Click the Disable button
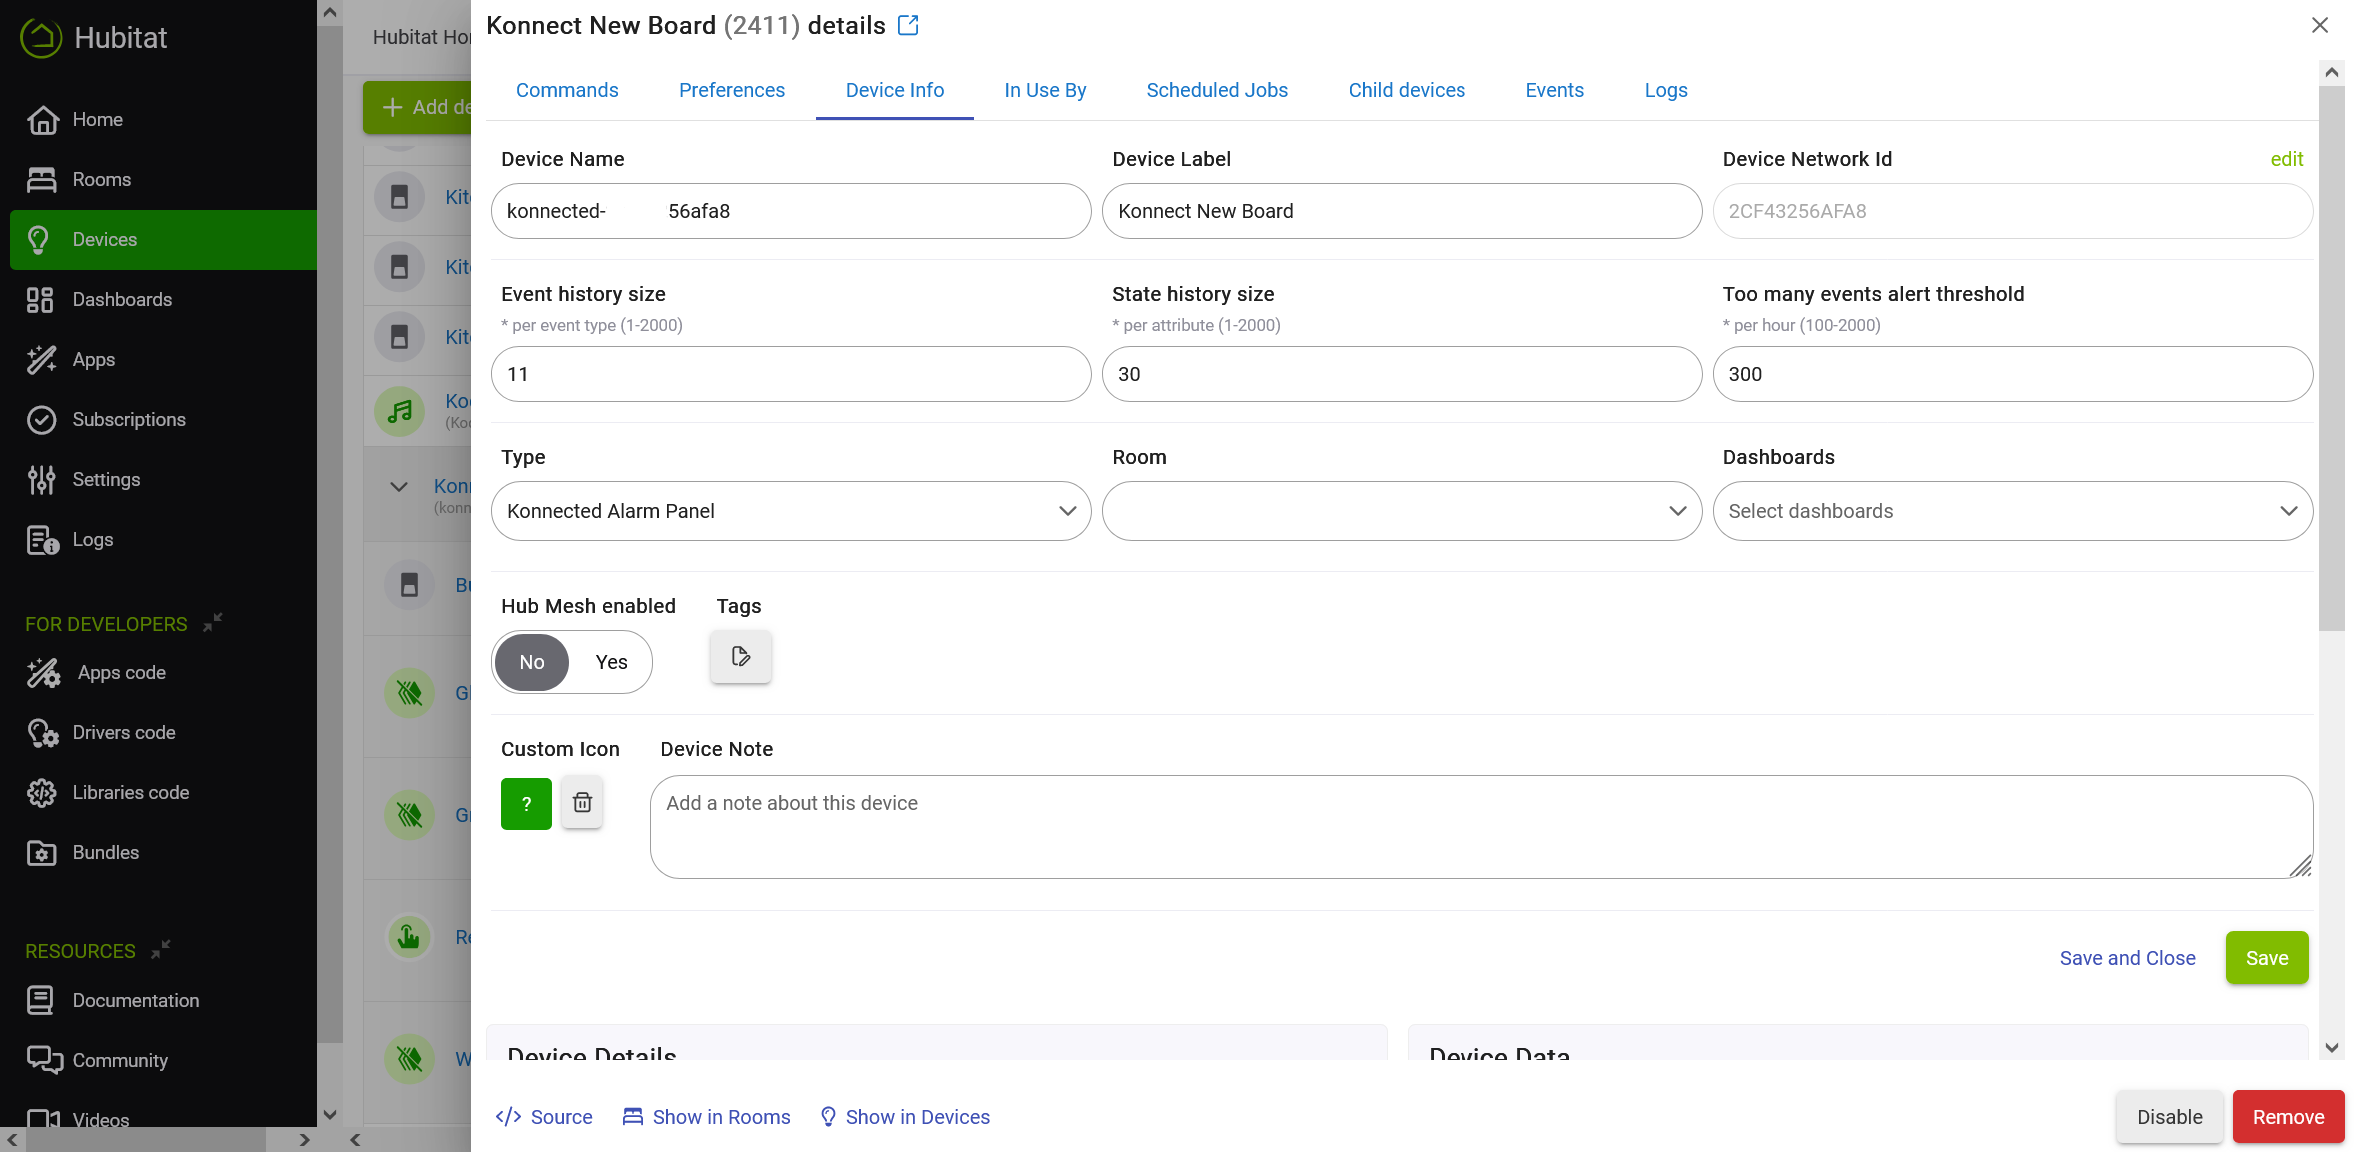 2170,1117
